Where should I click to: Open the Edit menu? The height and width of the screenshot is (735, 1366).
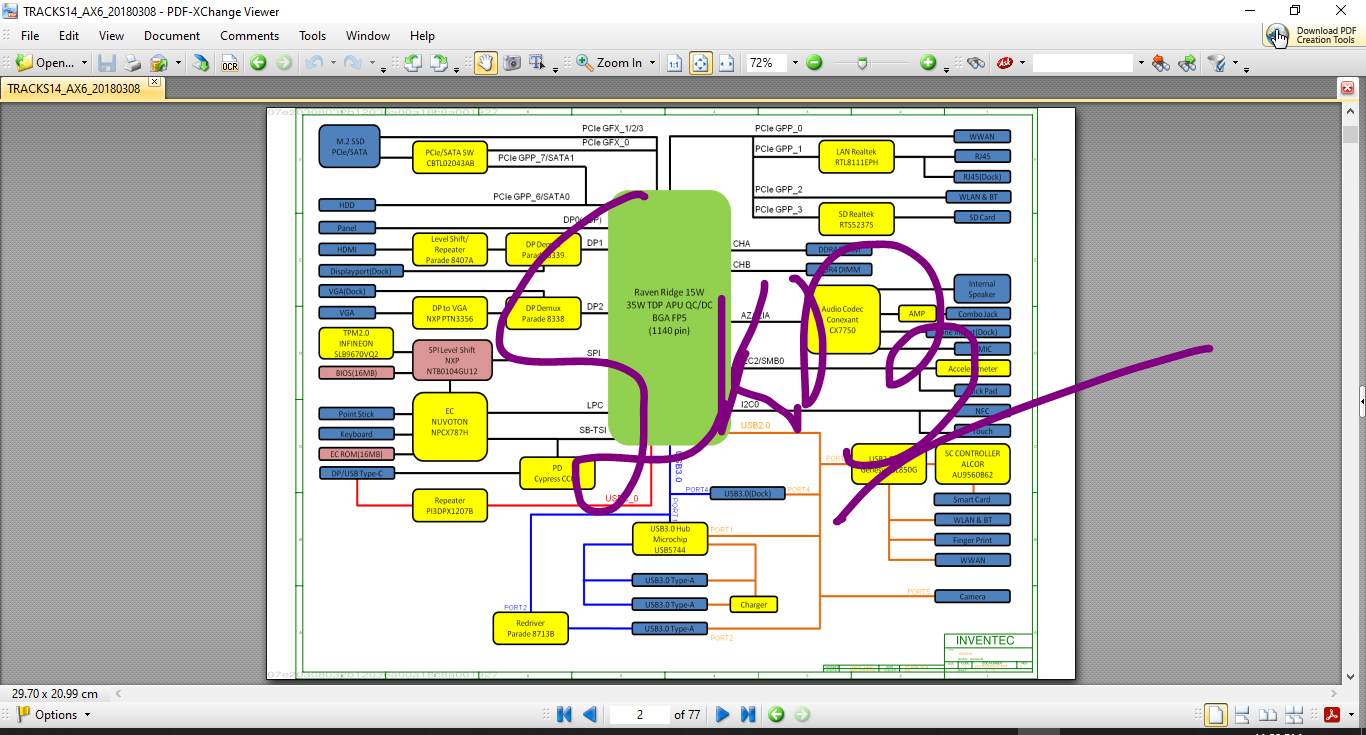tap(69, 36)
